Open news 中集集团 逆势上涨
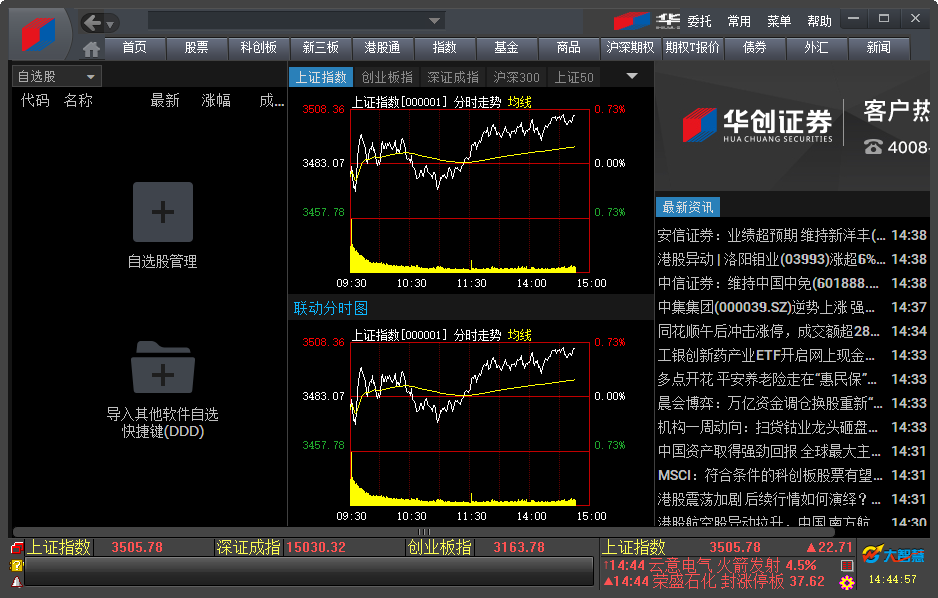The image size is (938, 598). [793, 307]
